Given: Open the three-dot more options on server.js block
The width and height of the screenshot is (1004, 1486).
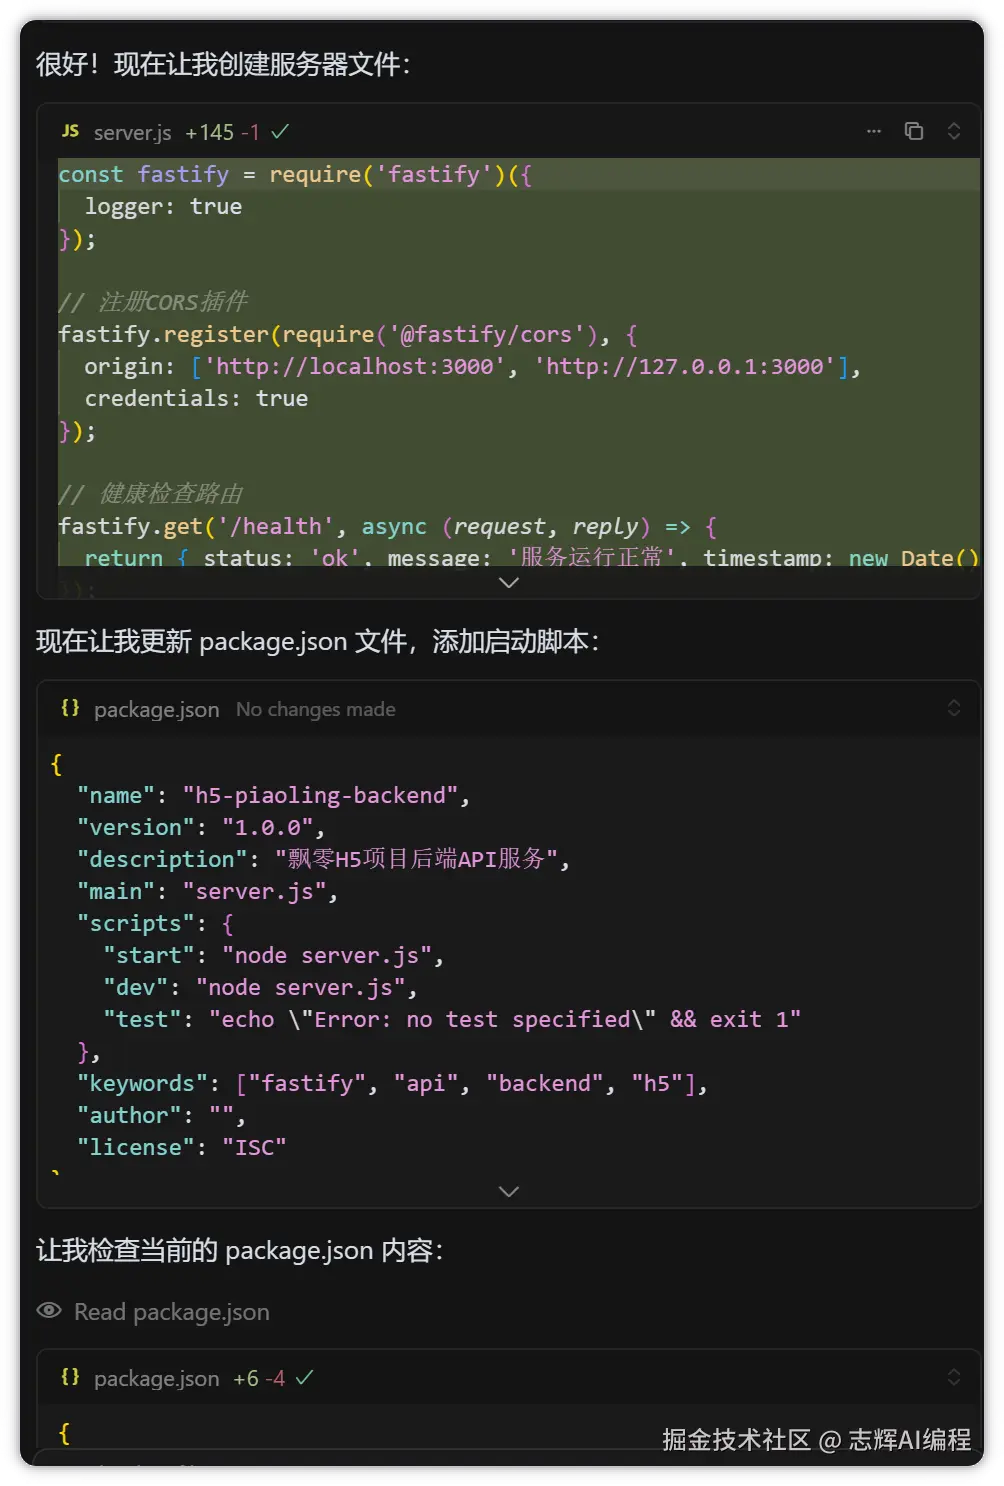Looking at the screenshot, I should click(x=874, y=131).
